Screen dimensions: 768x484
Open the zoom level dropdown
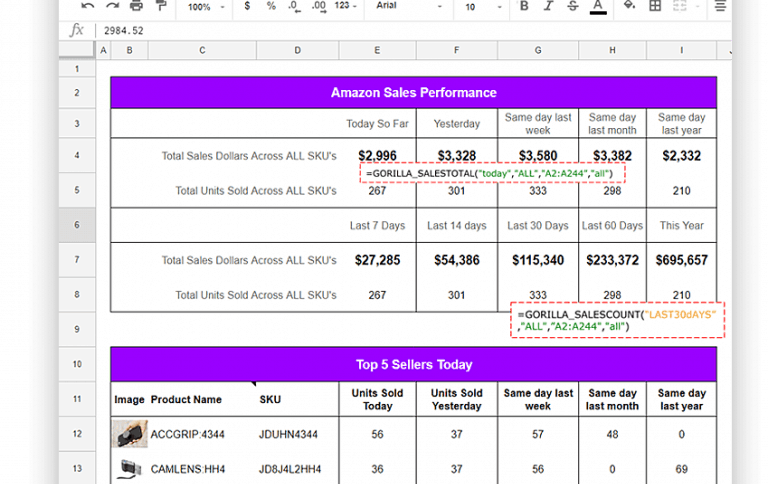pyautogui.click(x=206, y=6)
